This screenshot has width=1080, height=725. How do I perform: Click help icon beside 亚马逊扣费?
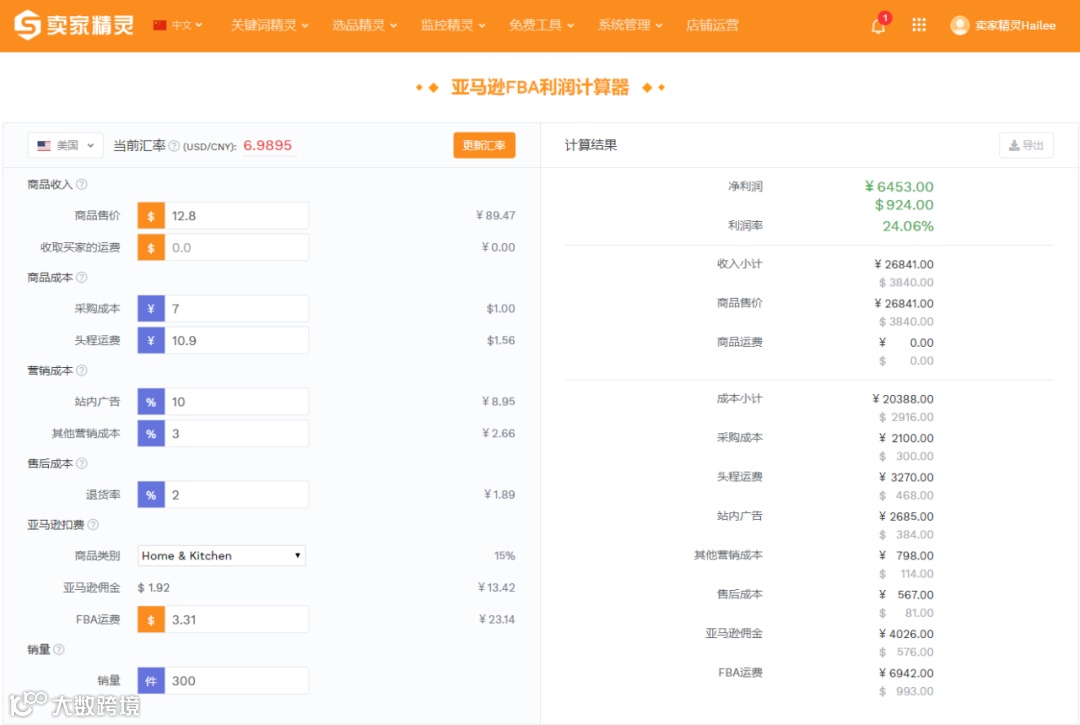(x=93, y=525)
